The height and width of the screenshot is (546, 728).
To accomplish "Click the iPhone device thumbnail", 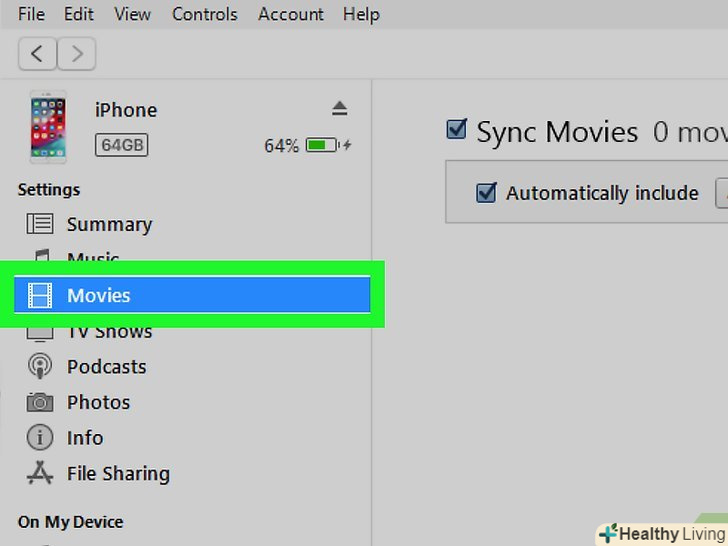I will click(48, 127).
